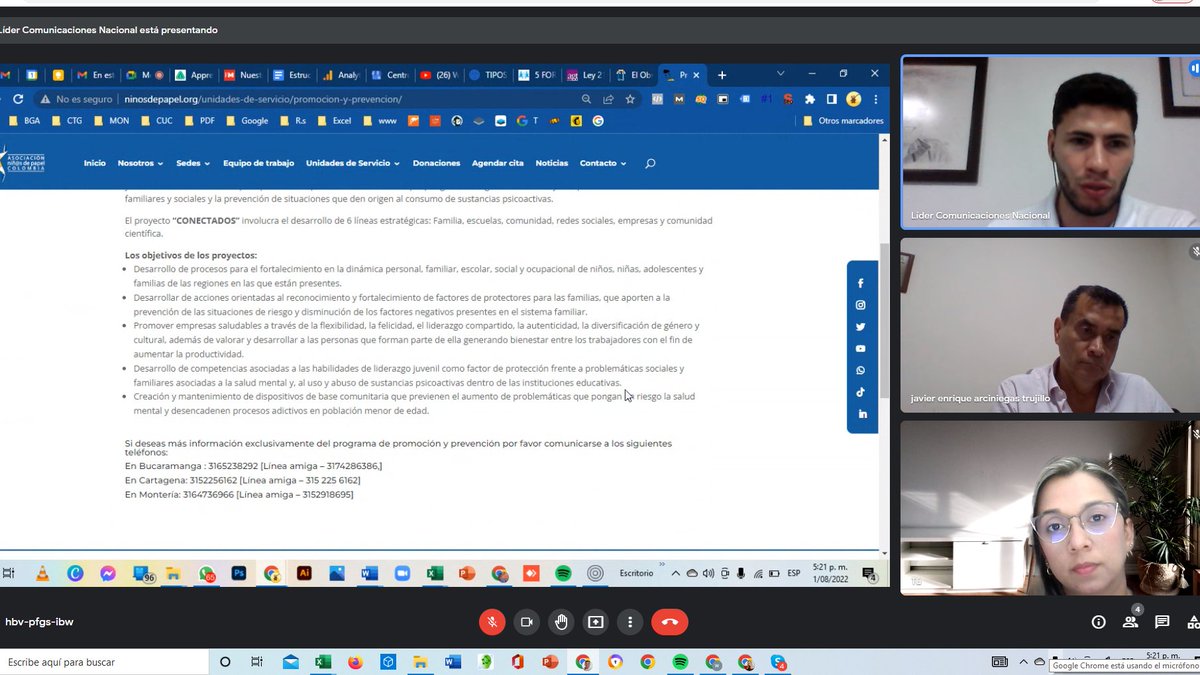Raise hand in the Meet call
The width and height of the screenshot is (1200, 675).
(x=561, y=622)
